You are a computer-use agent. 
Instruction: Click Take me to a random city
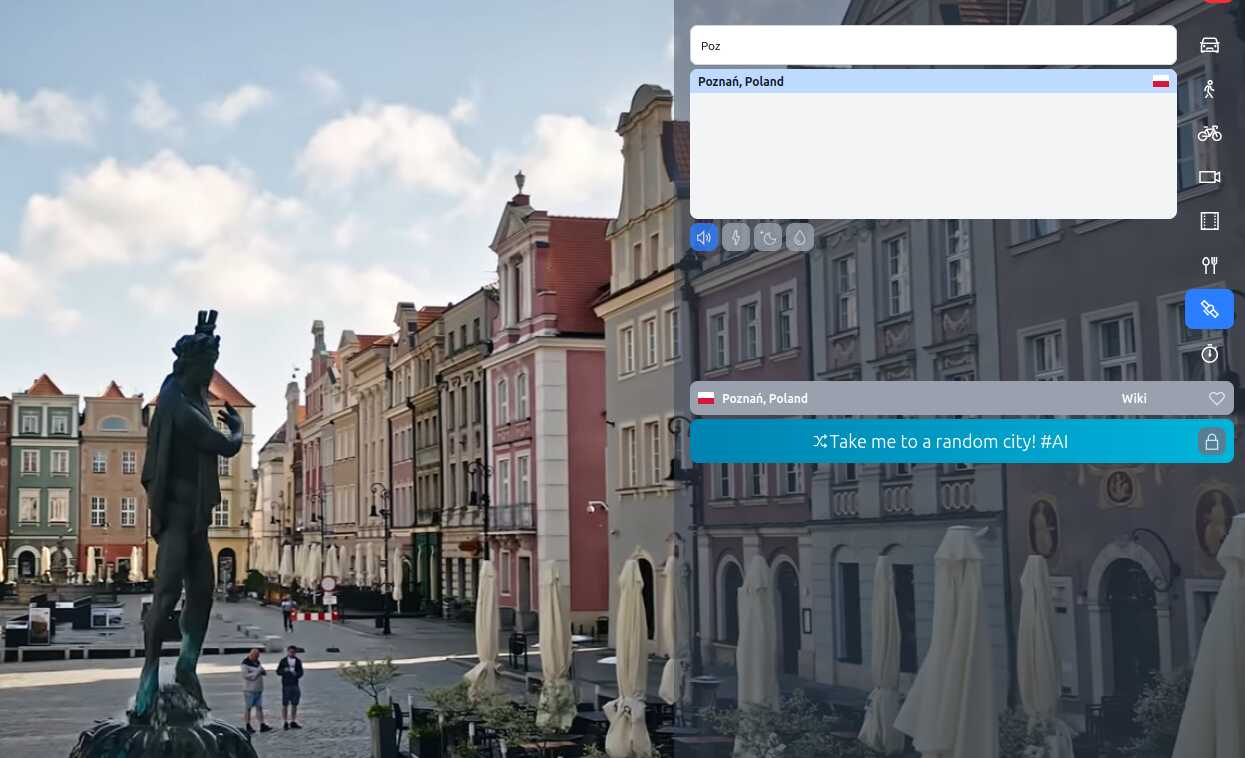click(940, 441)
